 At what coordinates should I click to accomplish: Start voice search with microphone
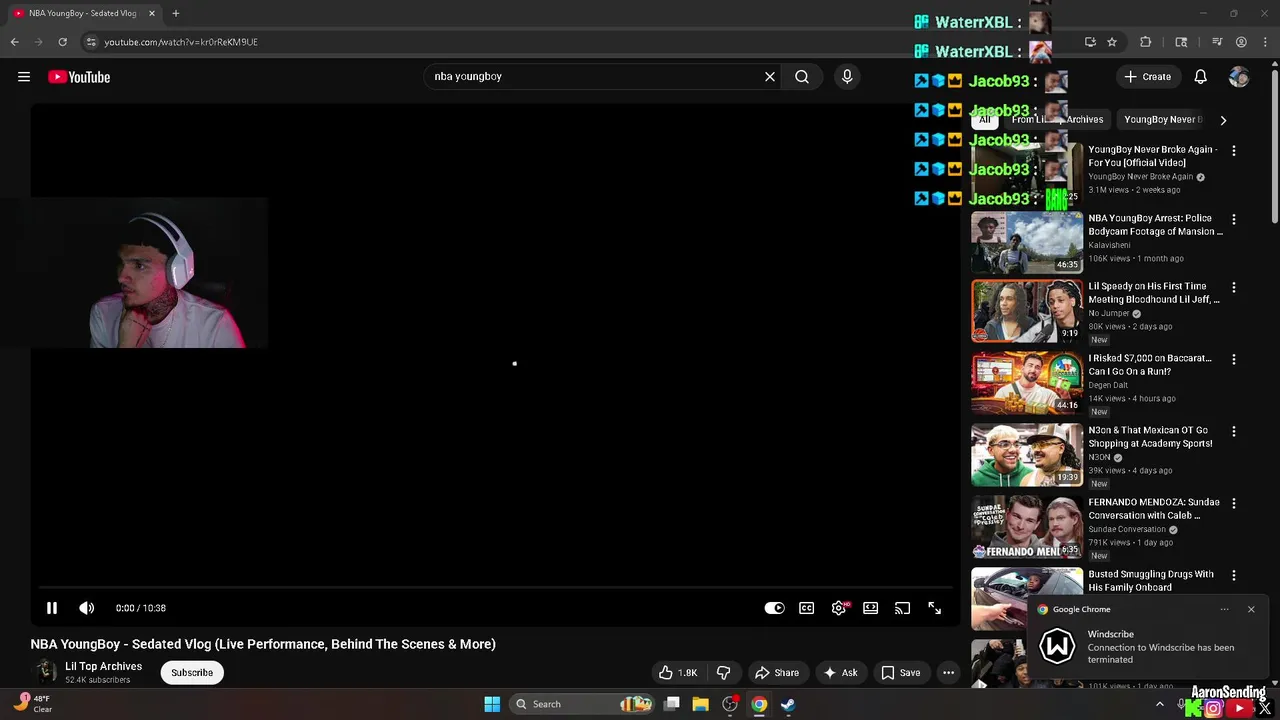847,76
